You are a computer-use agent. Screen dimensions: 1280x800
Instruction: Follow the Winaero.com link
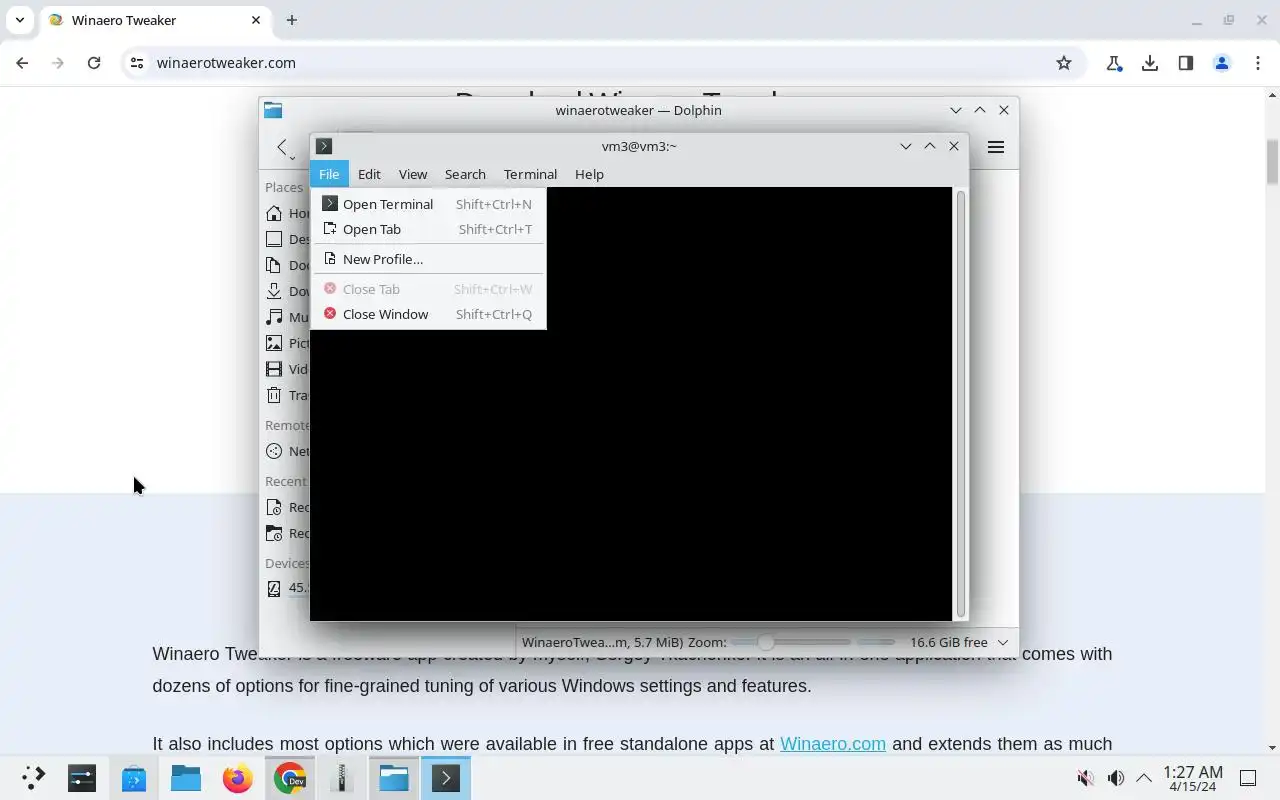click(x=833, y=744)
